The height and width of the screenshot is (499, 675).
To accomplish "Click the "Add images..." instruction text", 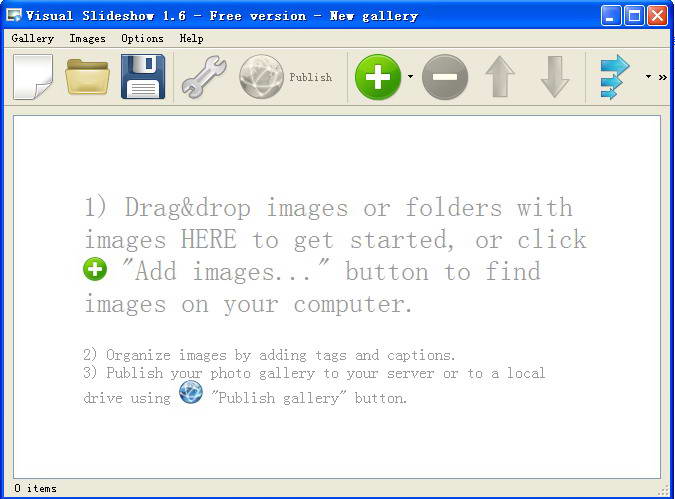I will coord(225,272).
